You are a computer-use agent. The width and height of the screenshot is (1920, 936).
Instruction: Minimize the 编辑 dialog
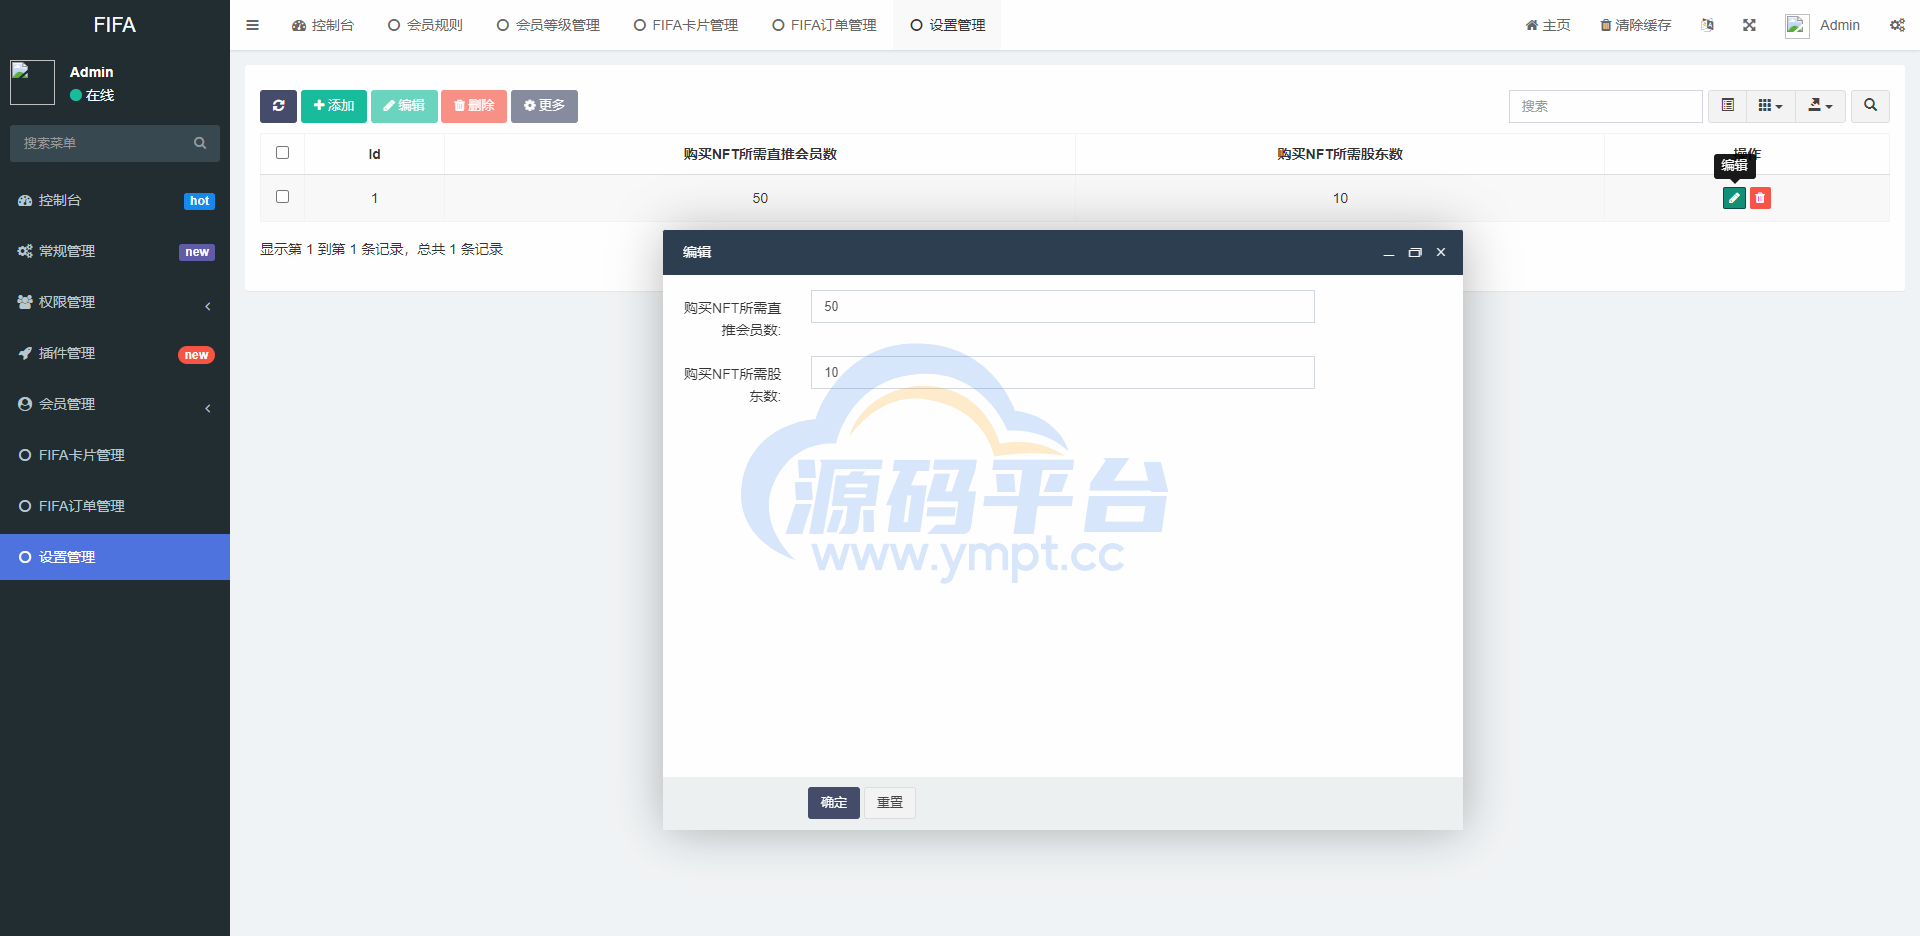point(1388,253)
